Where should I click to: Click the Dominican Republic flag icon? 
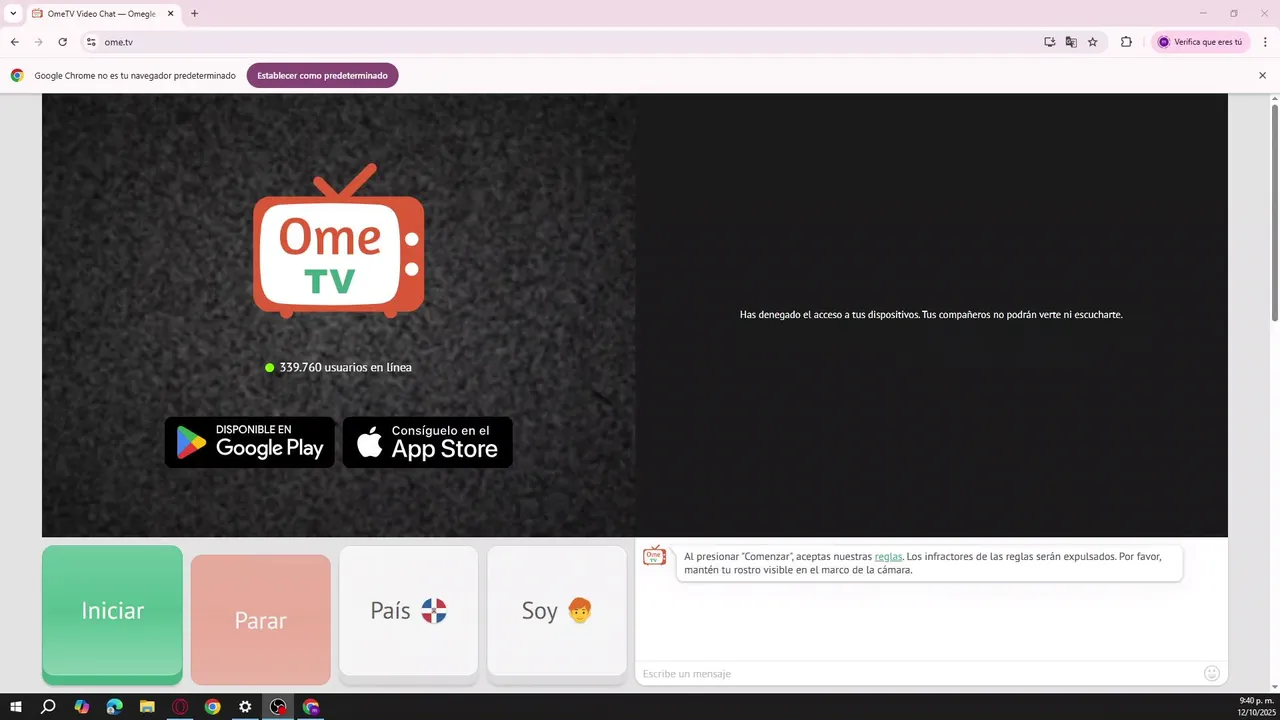point(434,611)
